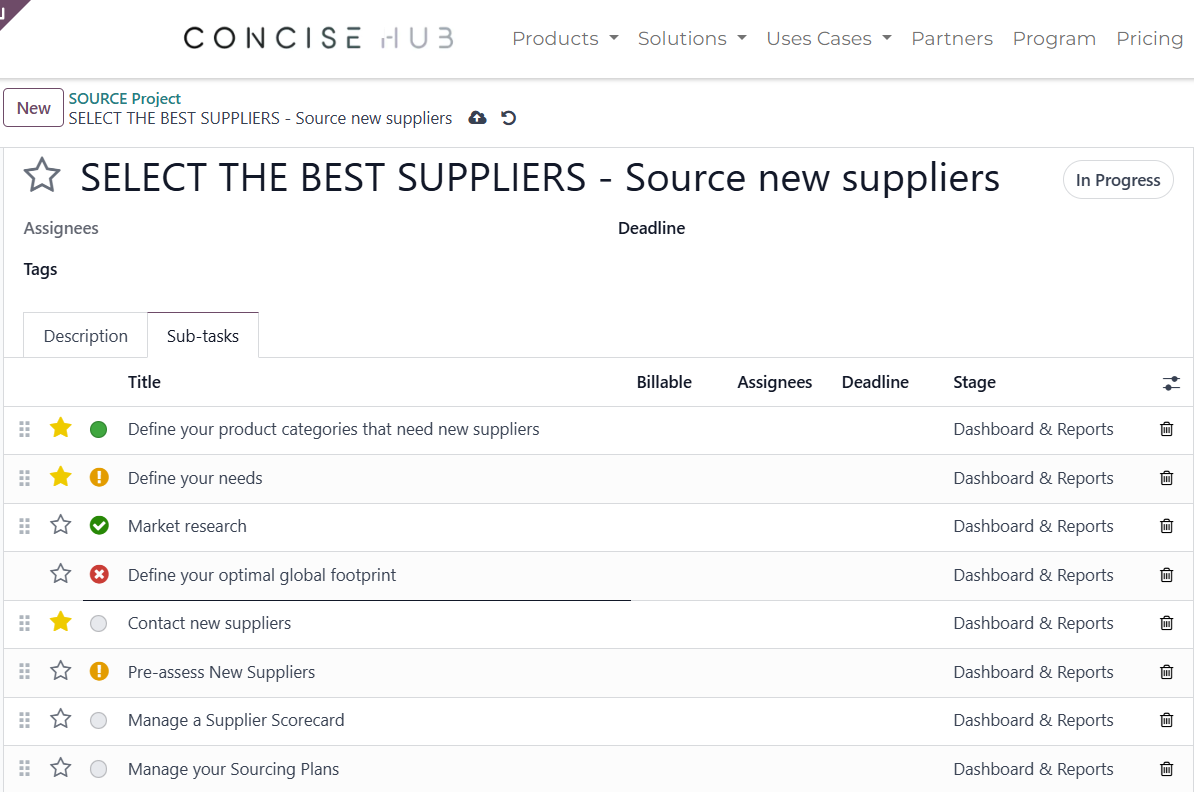The height and width of the screenshot is (792, 1194).
Task: Delete the Market research sub-task
Action: (1166, 525)
